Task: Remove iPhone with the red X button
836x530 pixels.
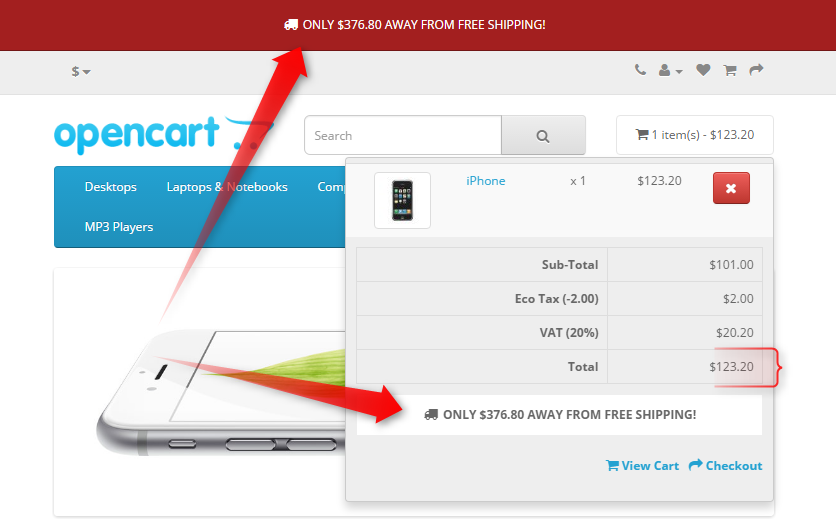Action: (731, 188)
